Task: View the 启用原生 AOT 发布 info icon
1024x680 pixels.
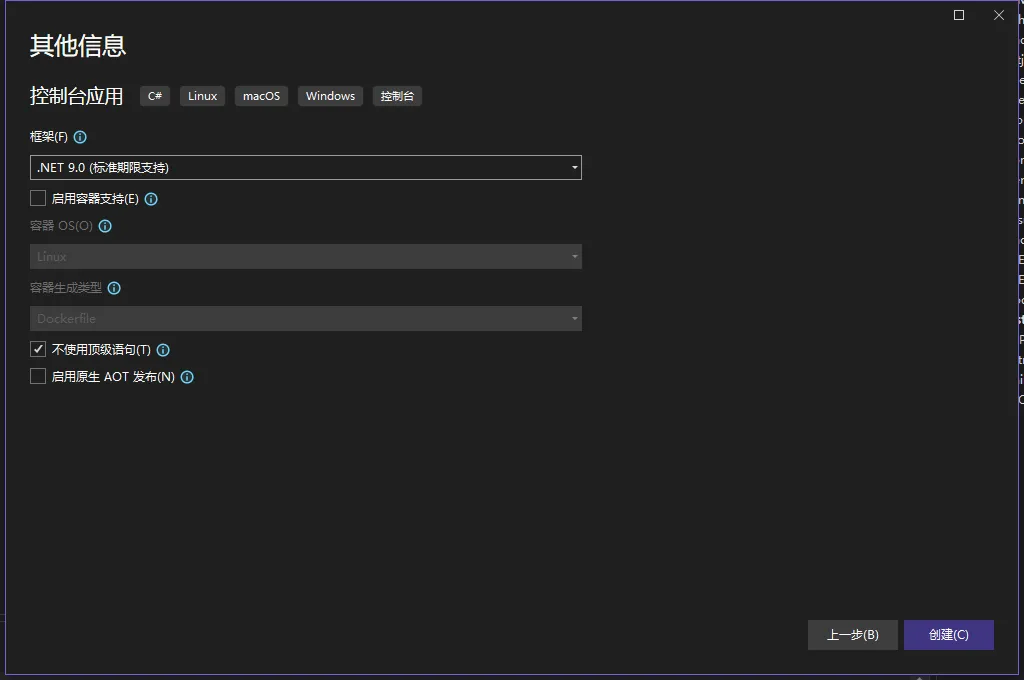Action: click(x=187, y=377)
